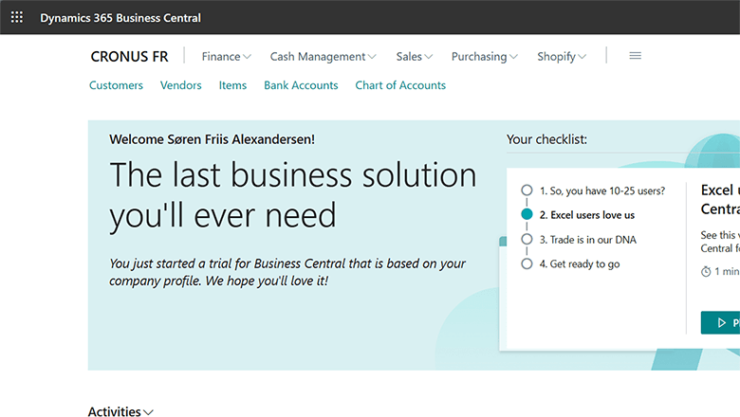740x417 pixels.
Task: Open the Vendors link
Action: point(181,85)
